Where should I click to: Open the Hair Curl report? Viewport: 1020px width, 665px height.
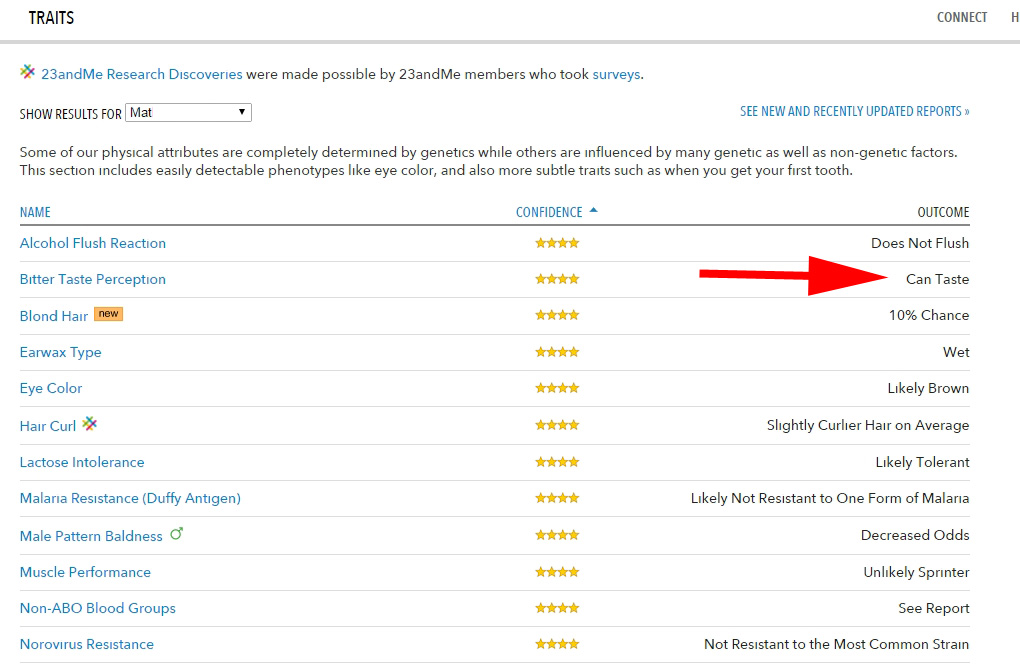pos(48,426)
